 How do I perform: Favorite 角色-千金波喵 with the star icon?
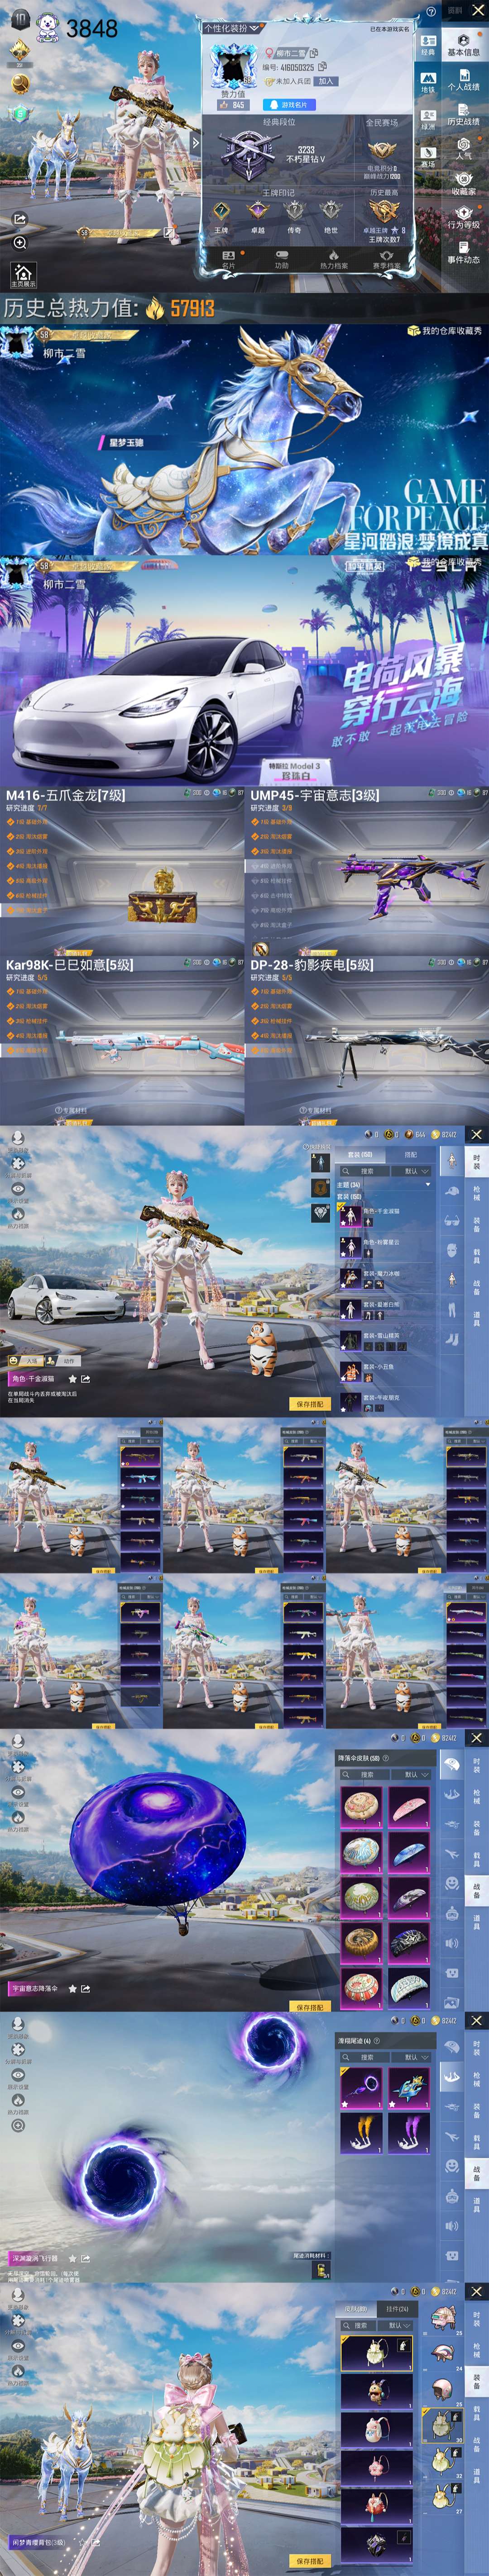coord(72,1379)
